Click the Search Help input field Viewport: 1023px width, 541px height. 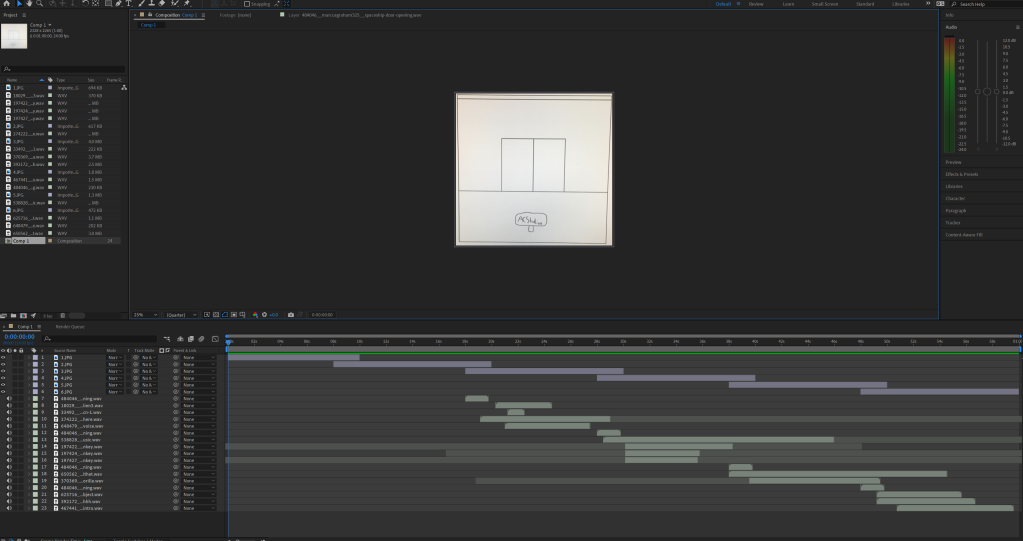click(x=984, y=4)
